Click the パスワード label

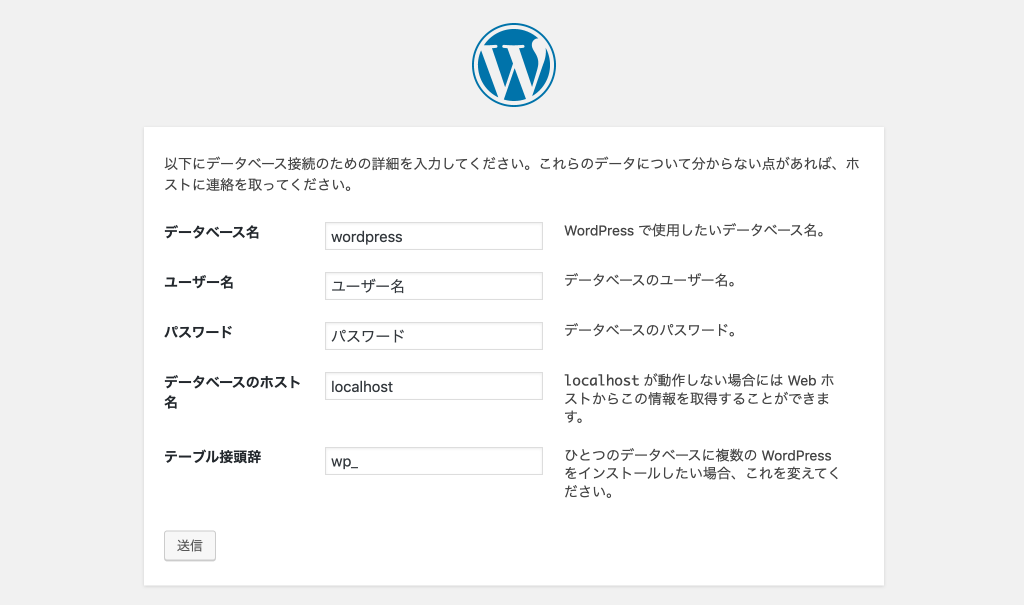point(198,332)
